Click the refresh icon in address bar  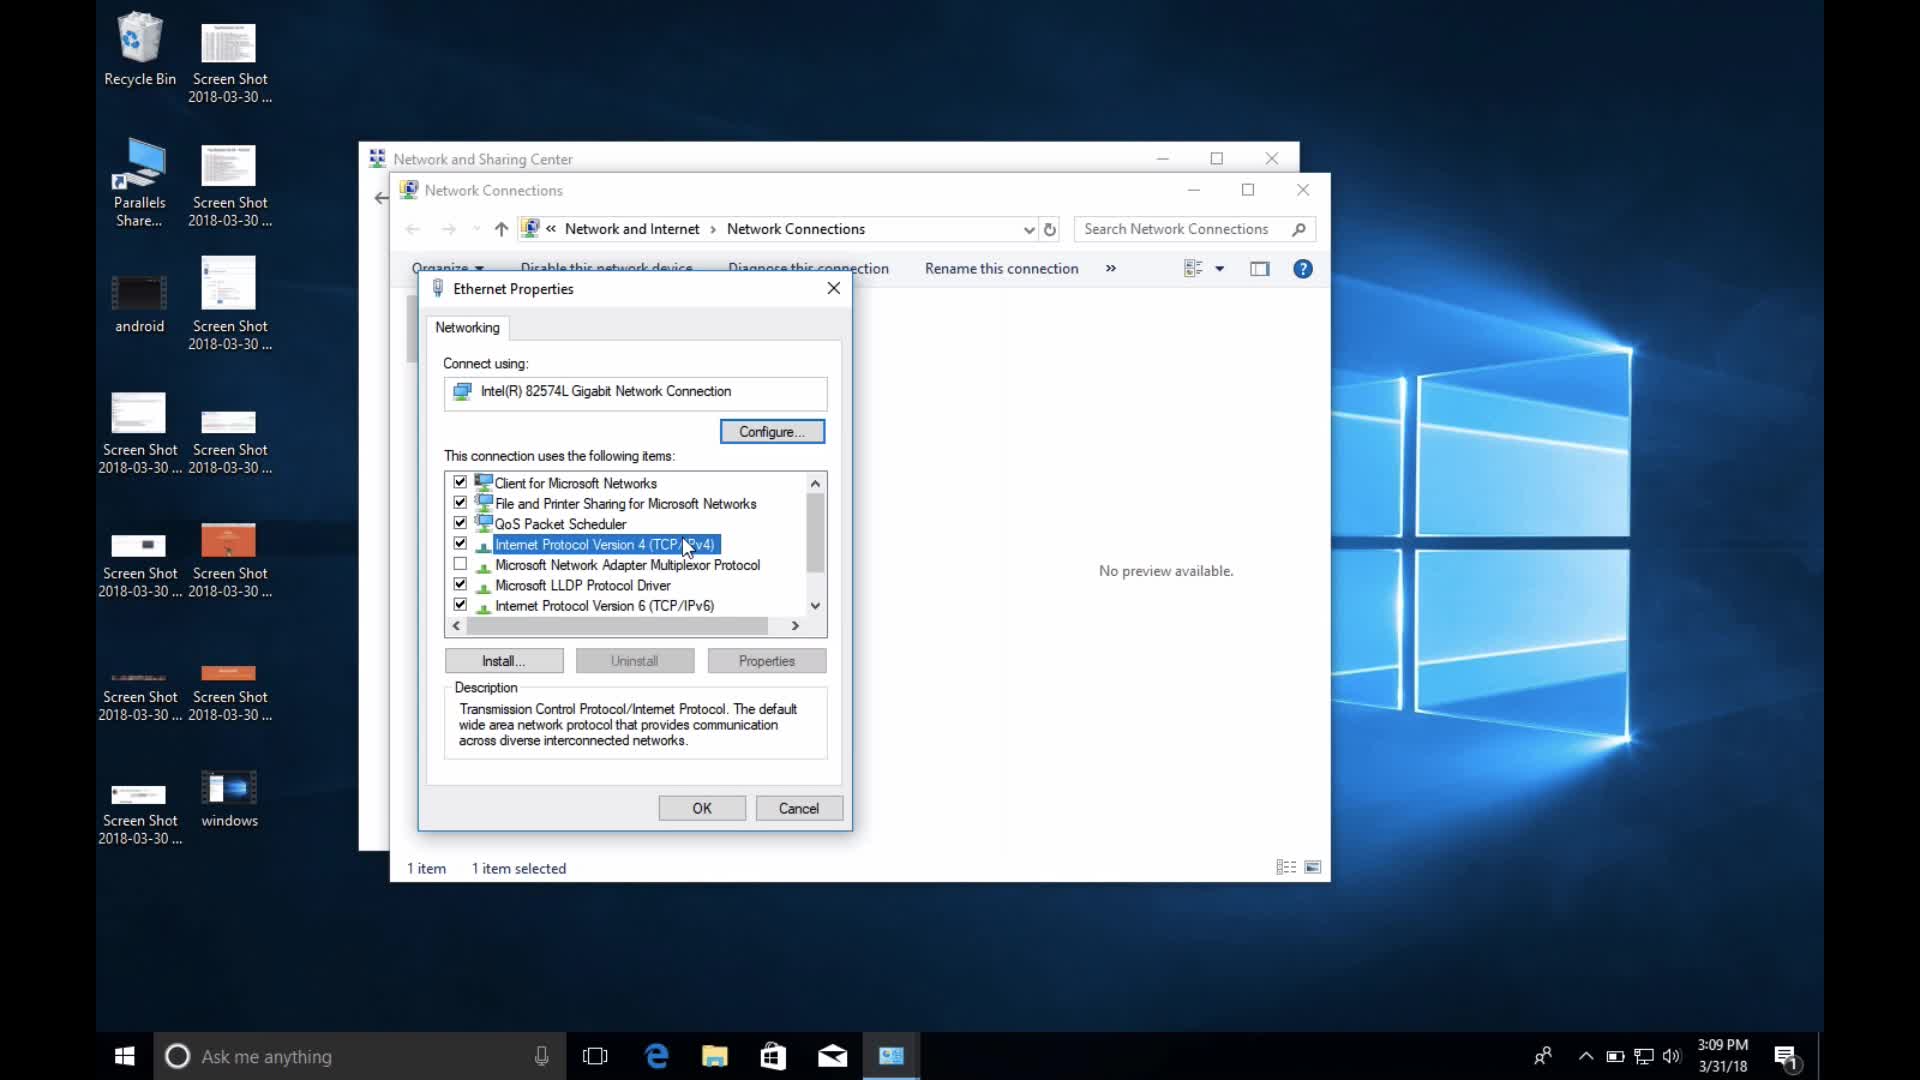click(x=1049, y=229)
